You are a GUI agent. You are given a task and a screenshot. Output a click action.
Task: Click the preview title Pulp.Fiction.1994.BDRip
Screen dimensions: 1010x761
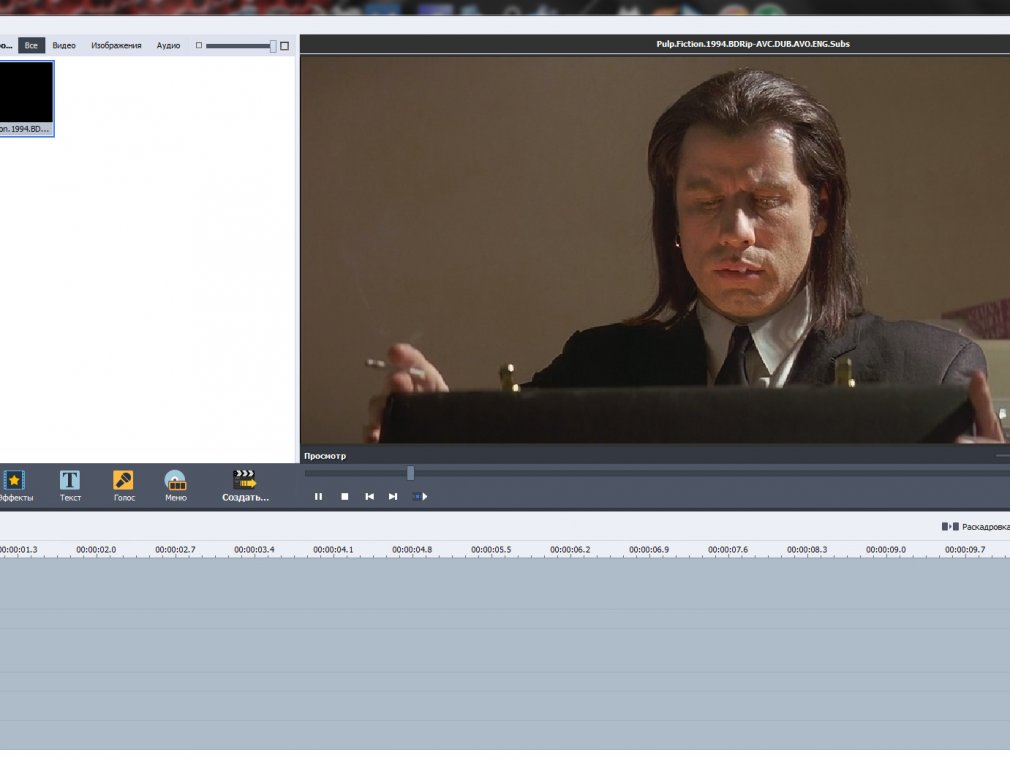pos(752,44)
